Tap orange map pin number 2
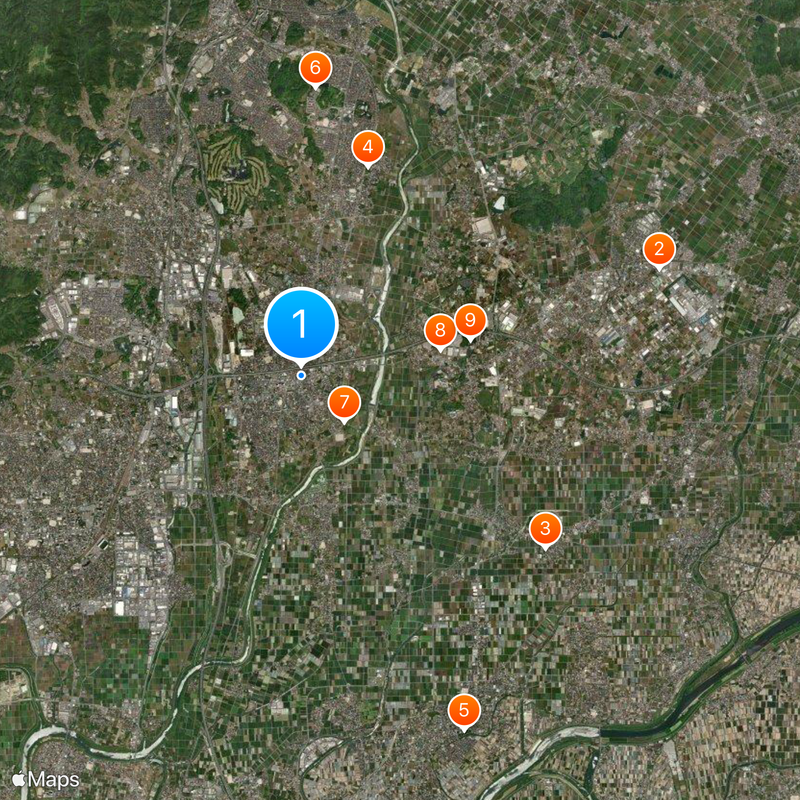This screenshot has height=800, width=800. tap(659, 250)
